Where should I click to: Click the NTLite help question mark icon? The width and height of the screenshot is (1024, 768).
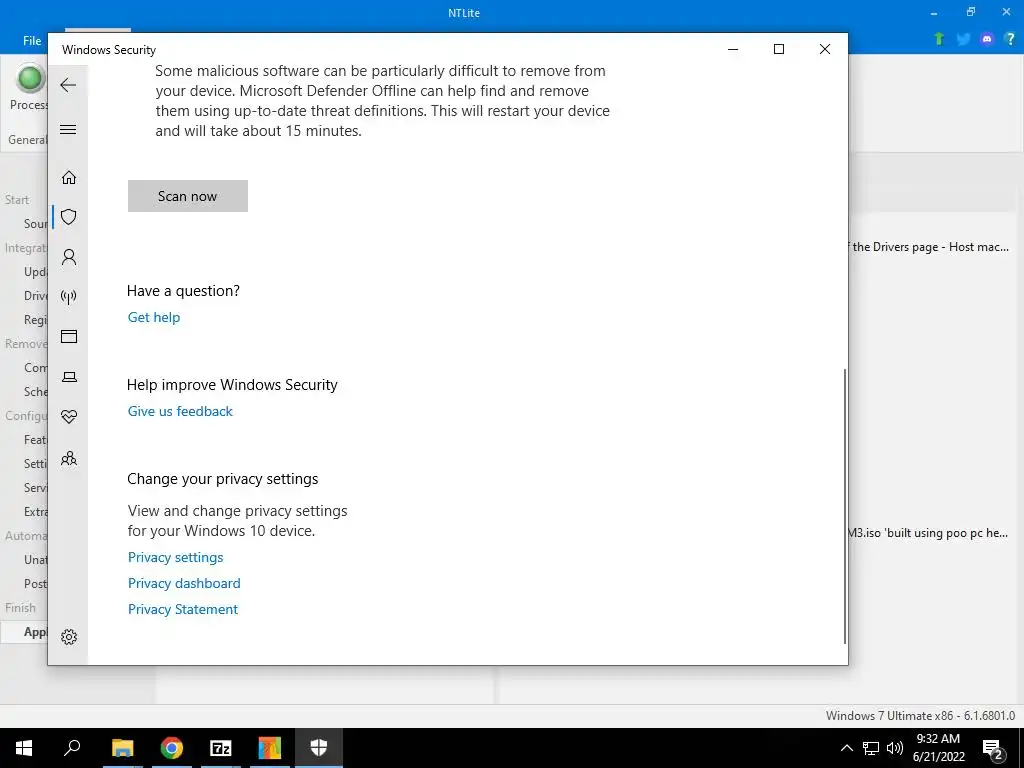point(1010,39)
